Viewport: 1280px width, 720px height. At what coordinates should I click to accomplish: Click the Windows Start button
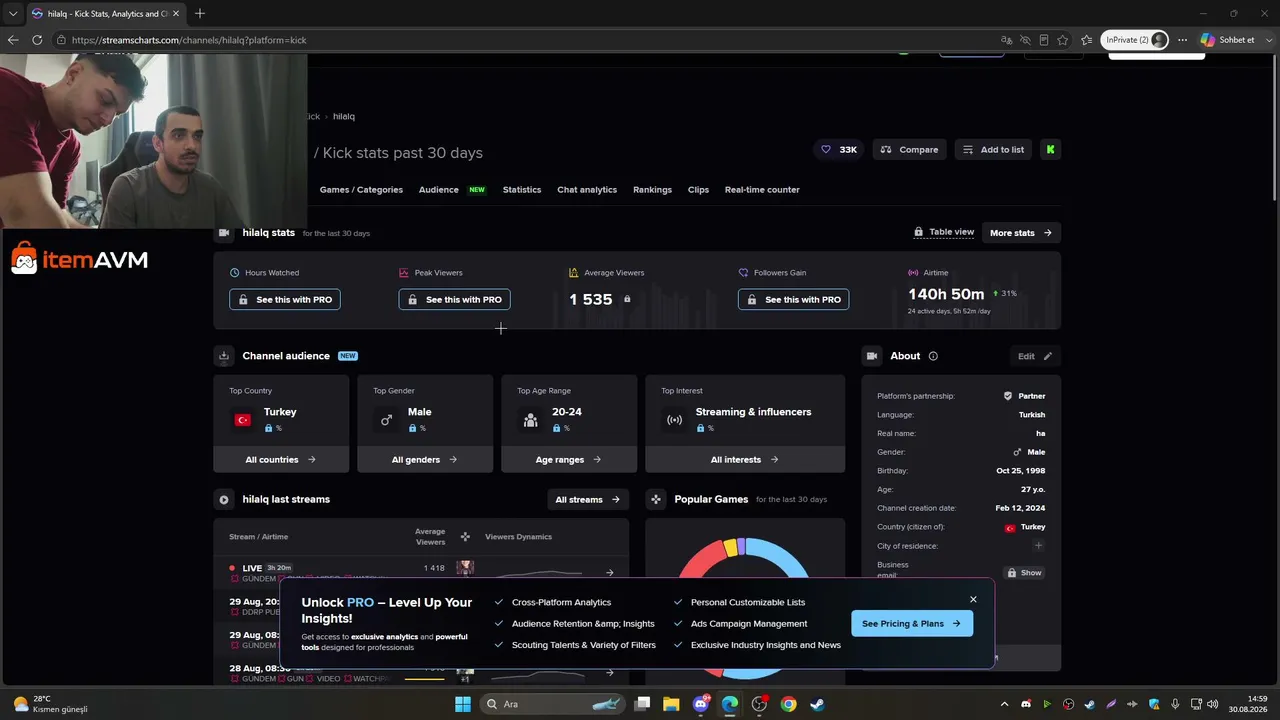(463, 704)
